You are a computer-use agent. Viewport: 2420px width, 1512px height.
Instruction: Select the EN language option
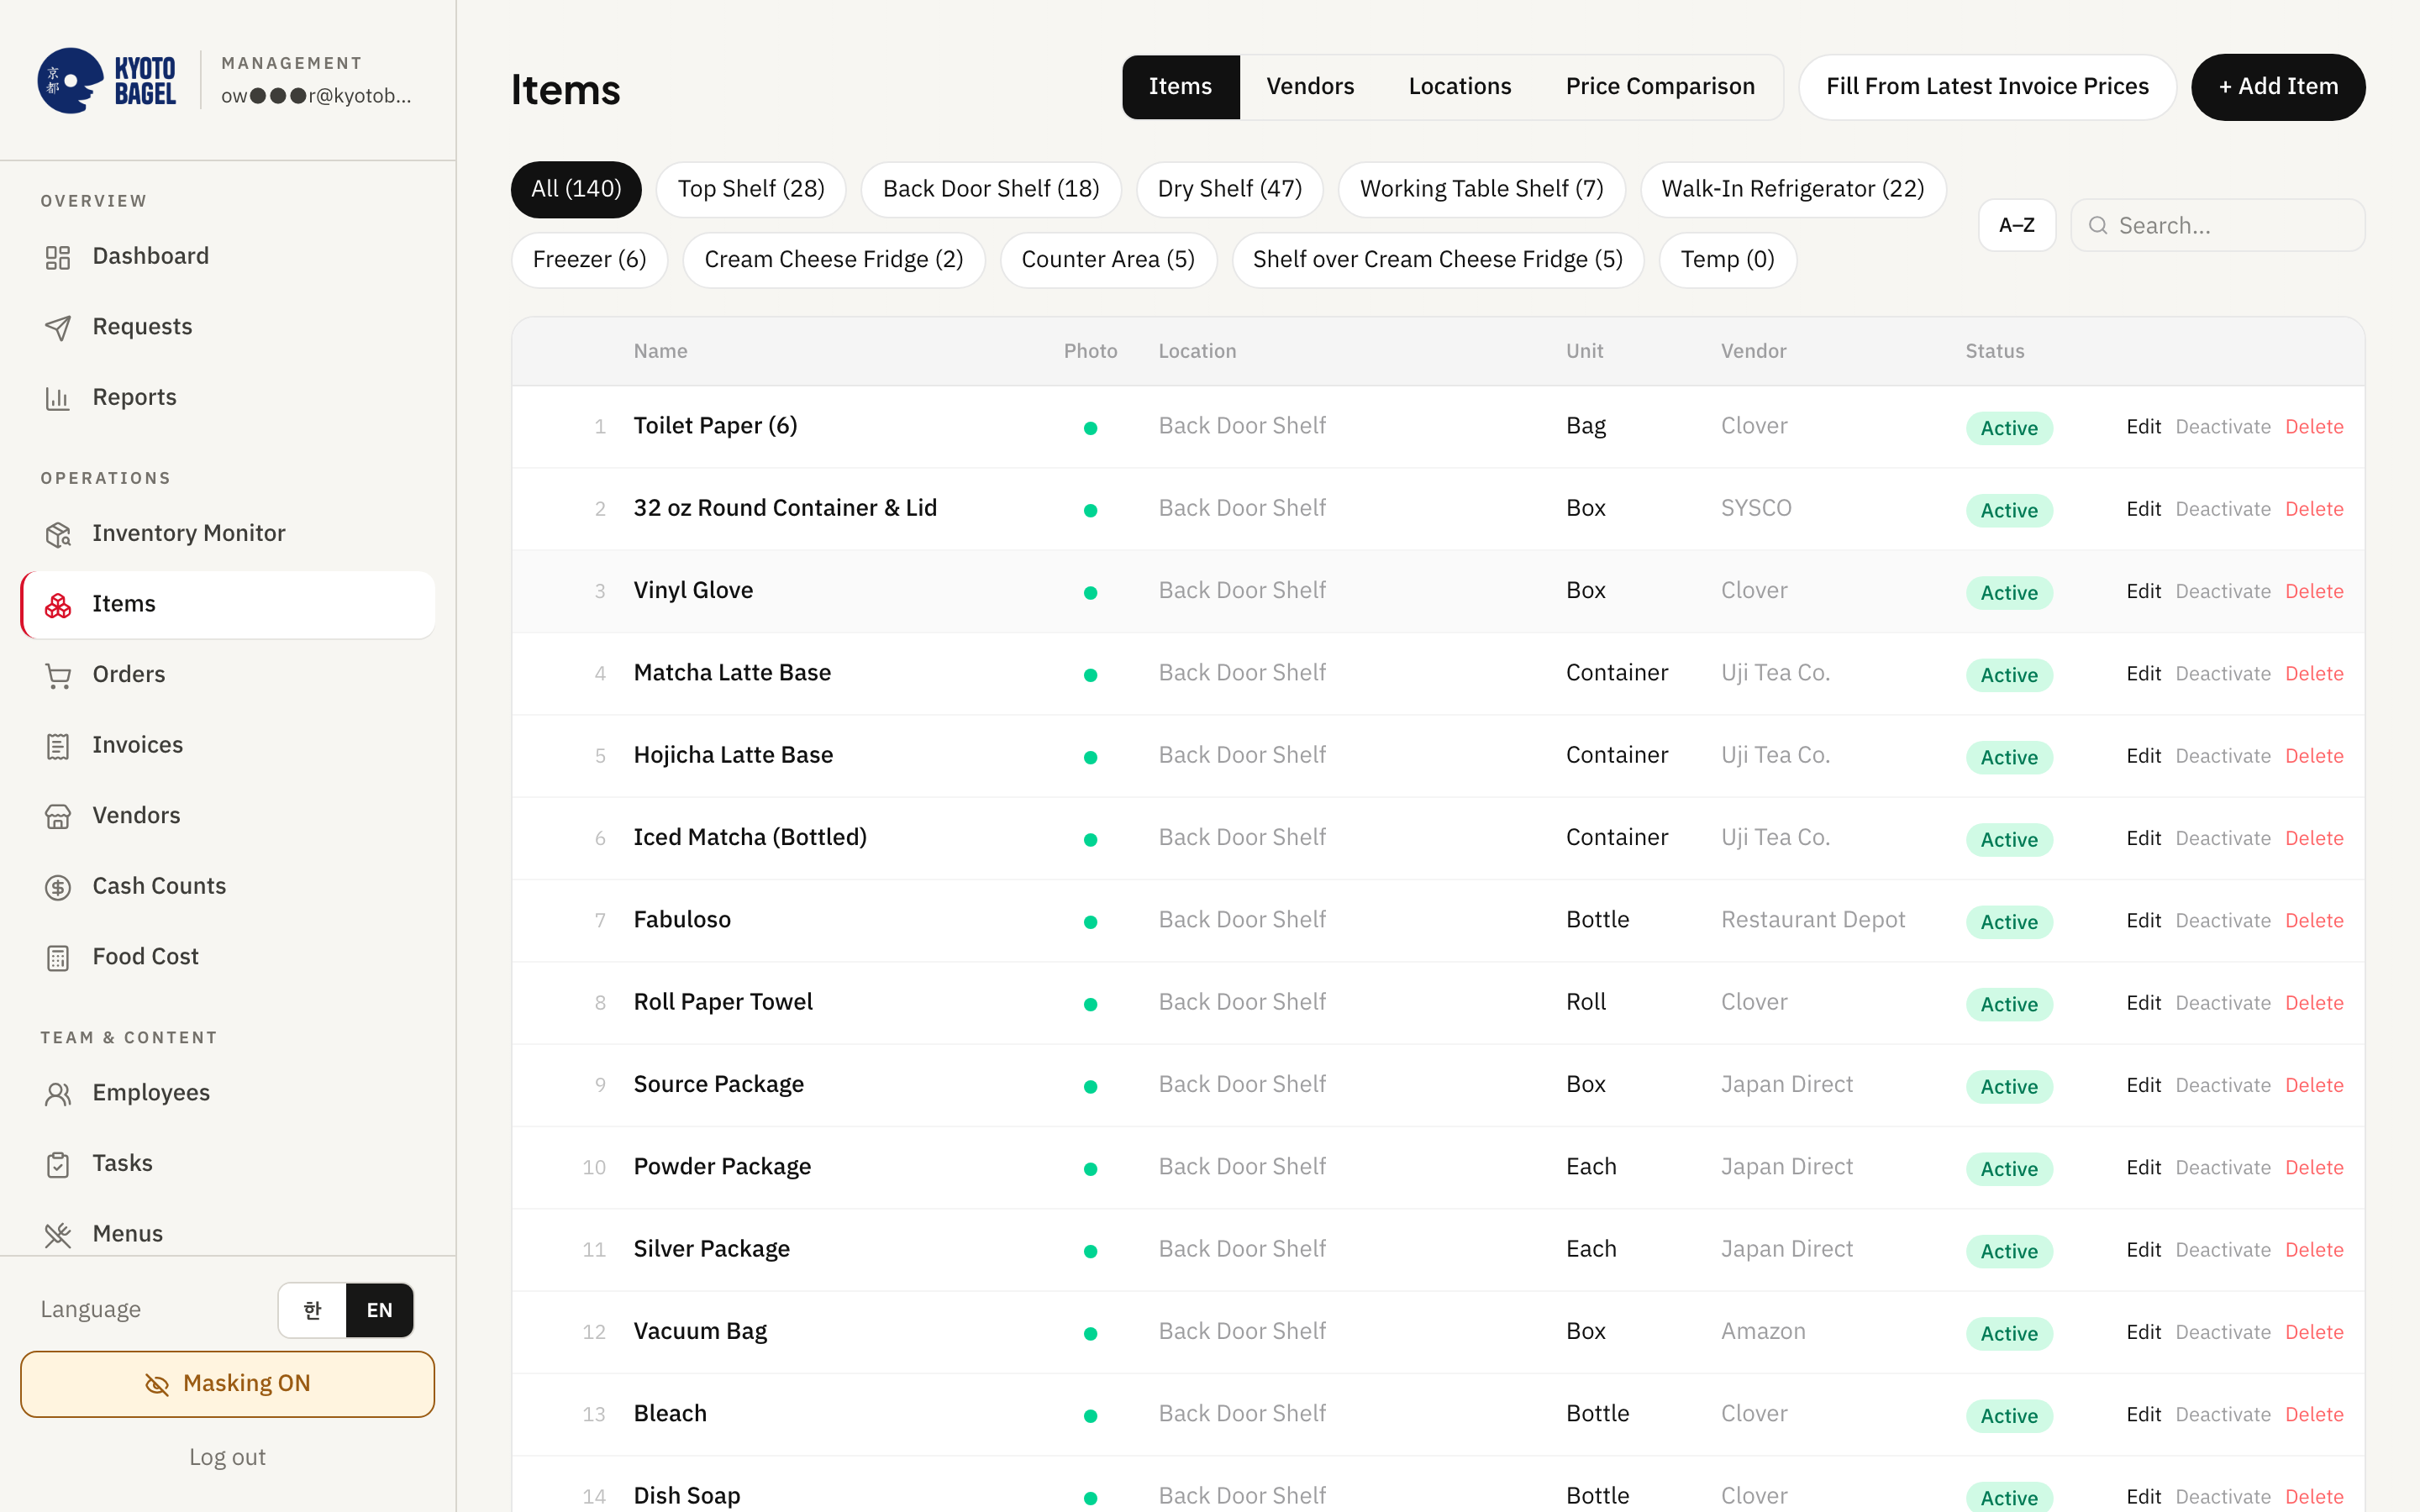380,1310
